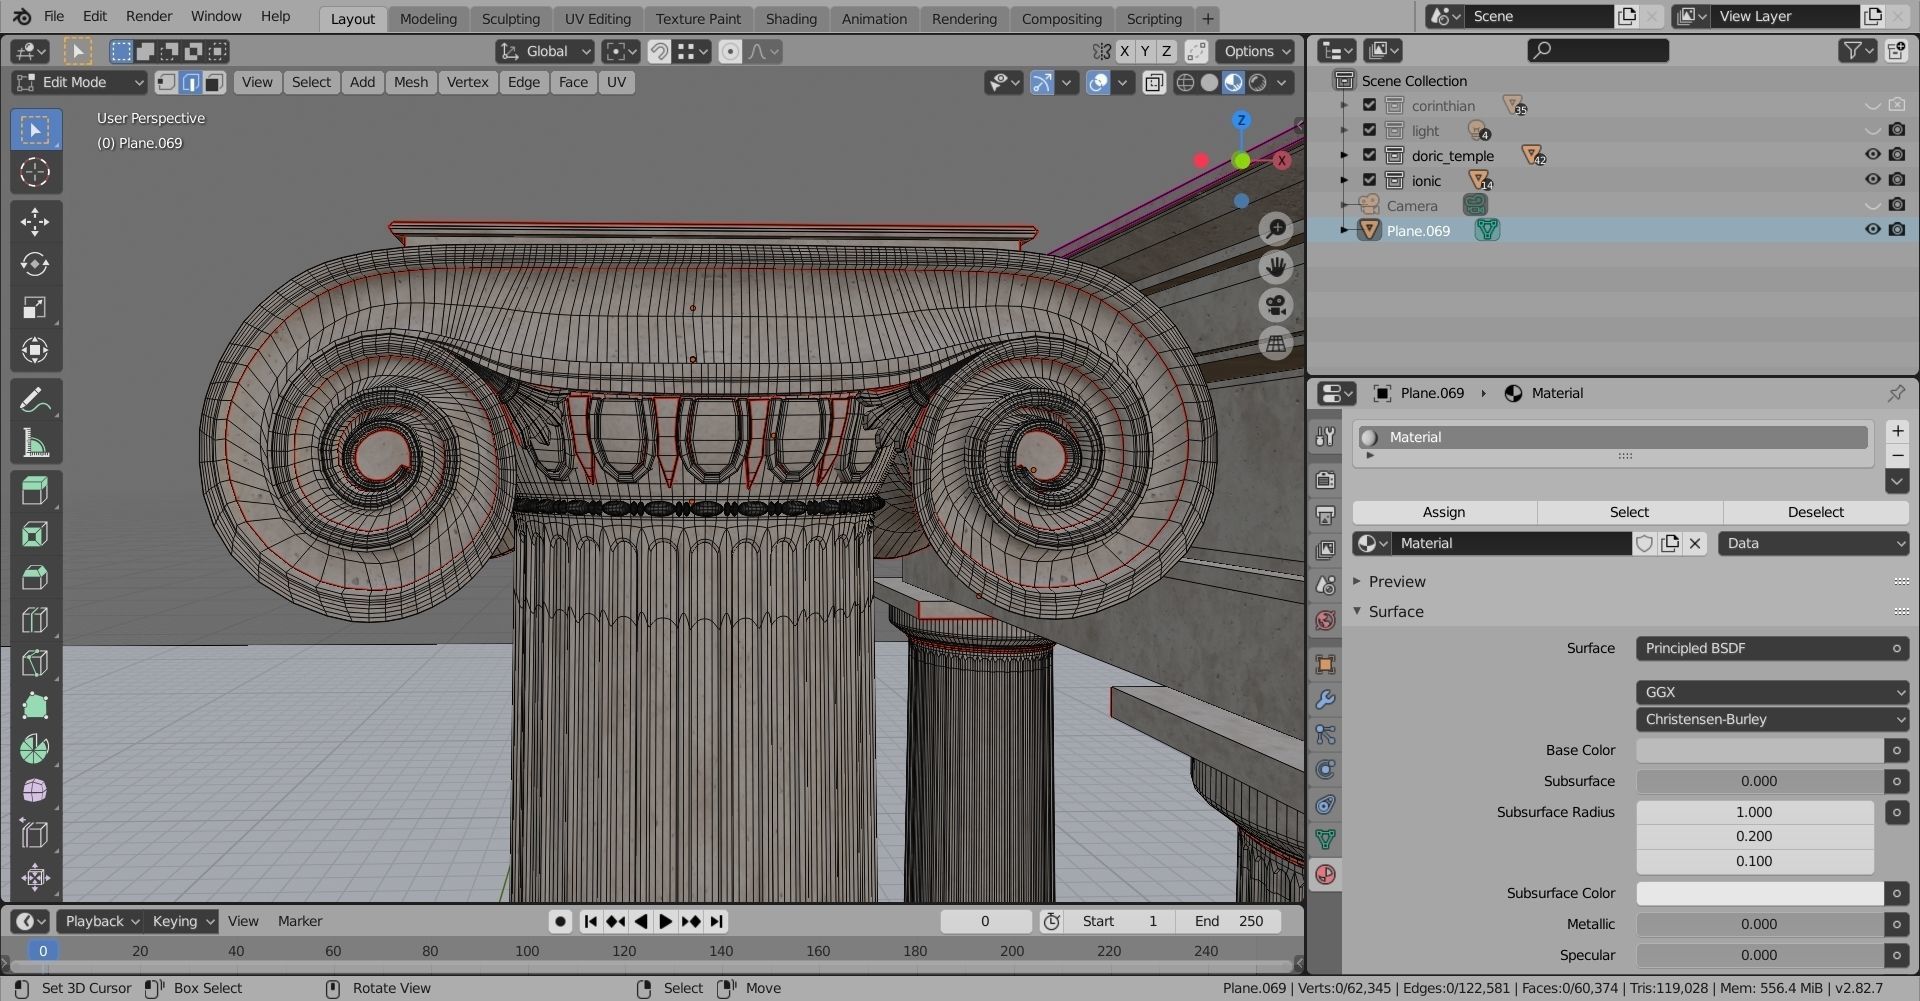
Task: Uncheck the doric_temple collection checkbox
Action: [x=1369, y=155]
